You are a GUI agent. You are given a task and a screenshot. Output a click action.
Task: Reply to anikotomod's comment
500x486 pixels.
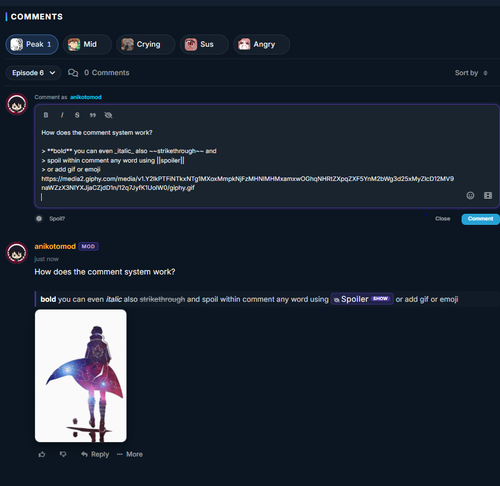click(x=95, y=454)
